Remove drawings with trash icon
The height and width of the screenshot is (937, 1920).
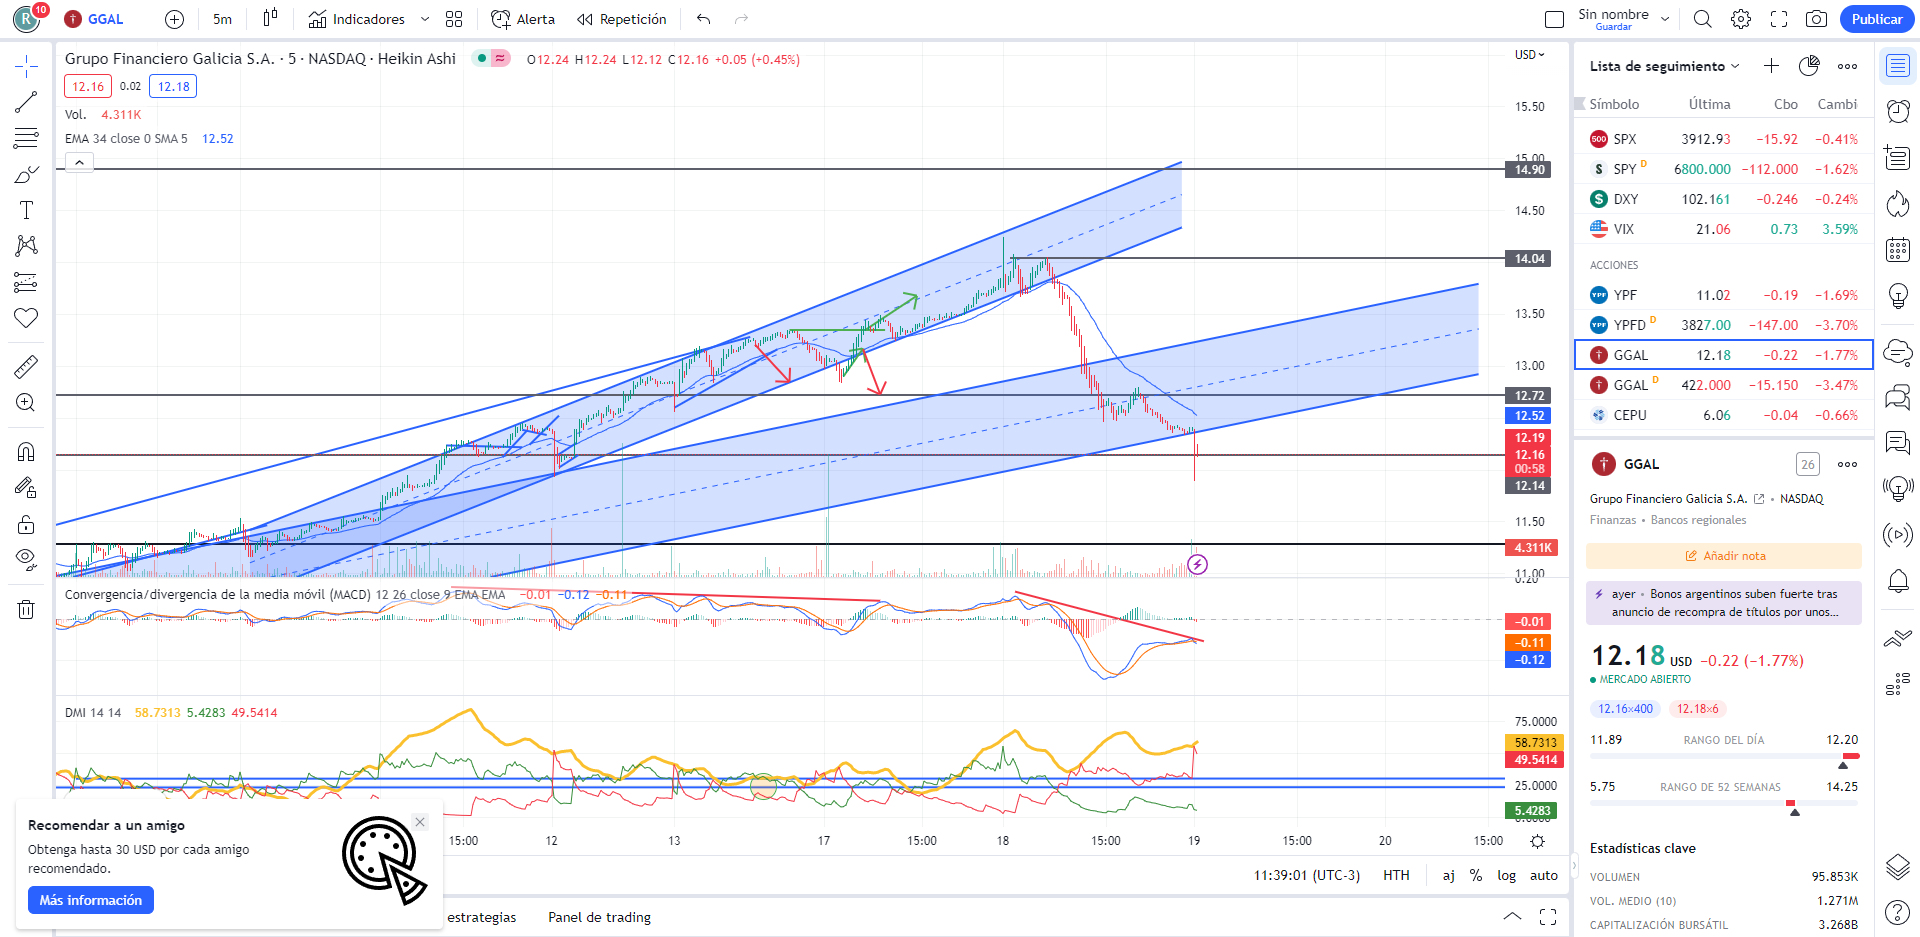click(x=26, y=609)
